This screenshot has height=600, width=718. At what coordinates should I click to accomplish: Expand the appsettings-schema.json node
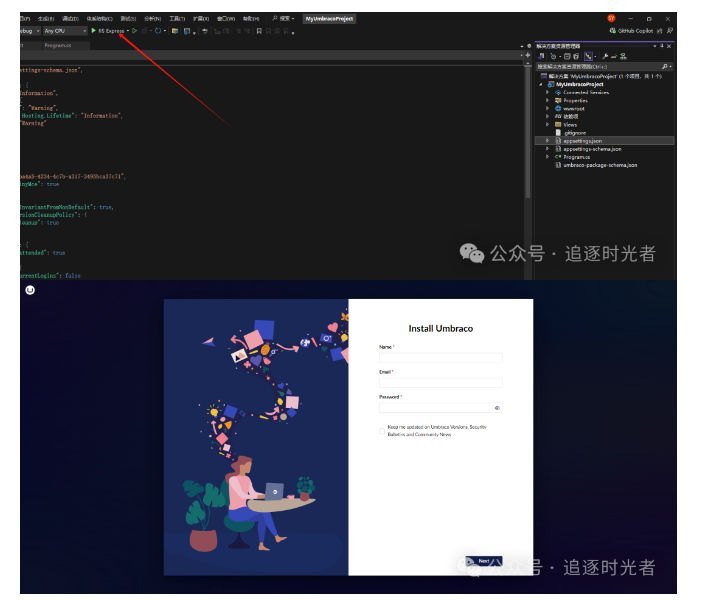pos(547,149)
